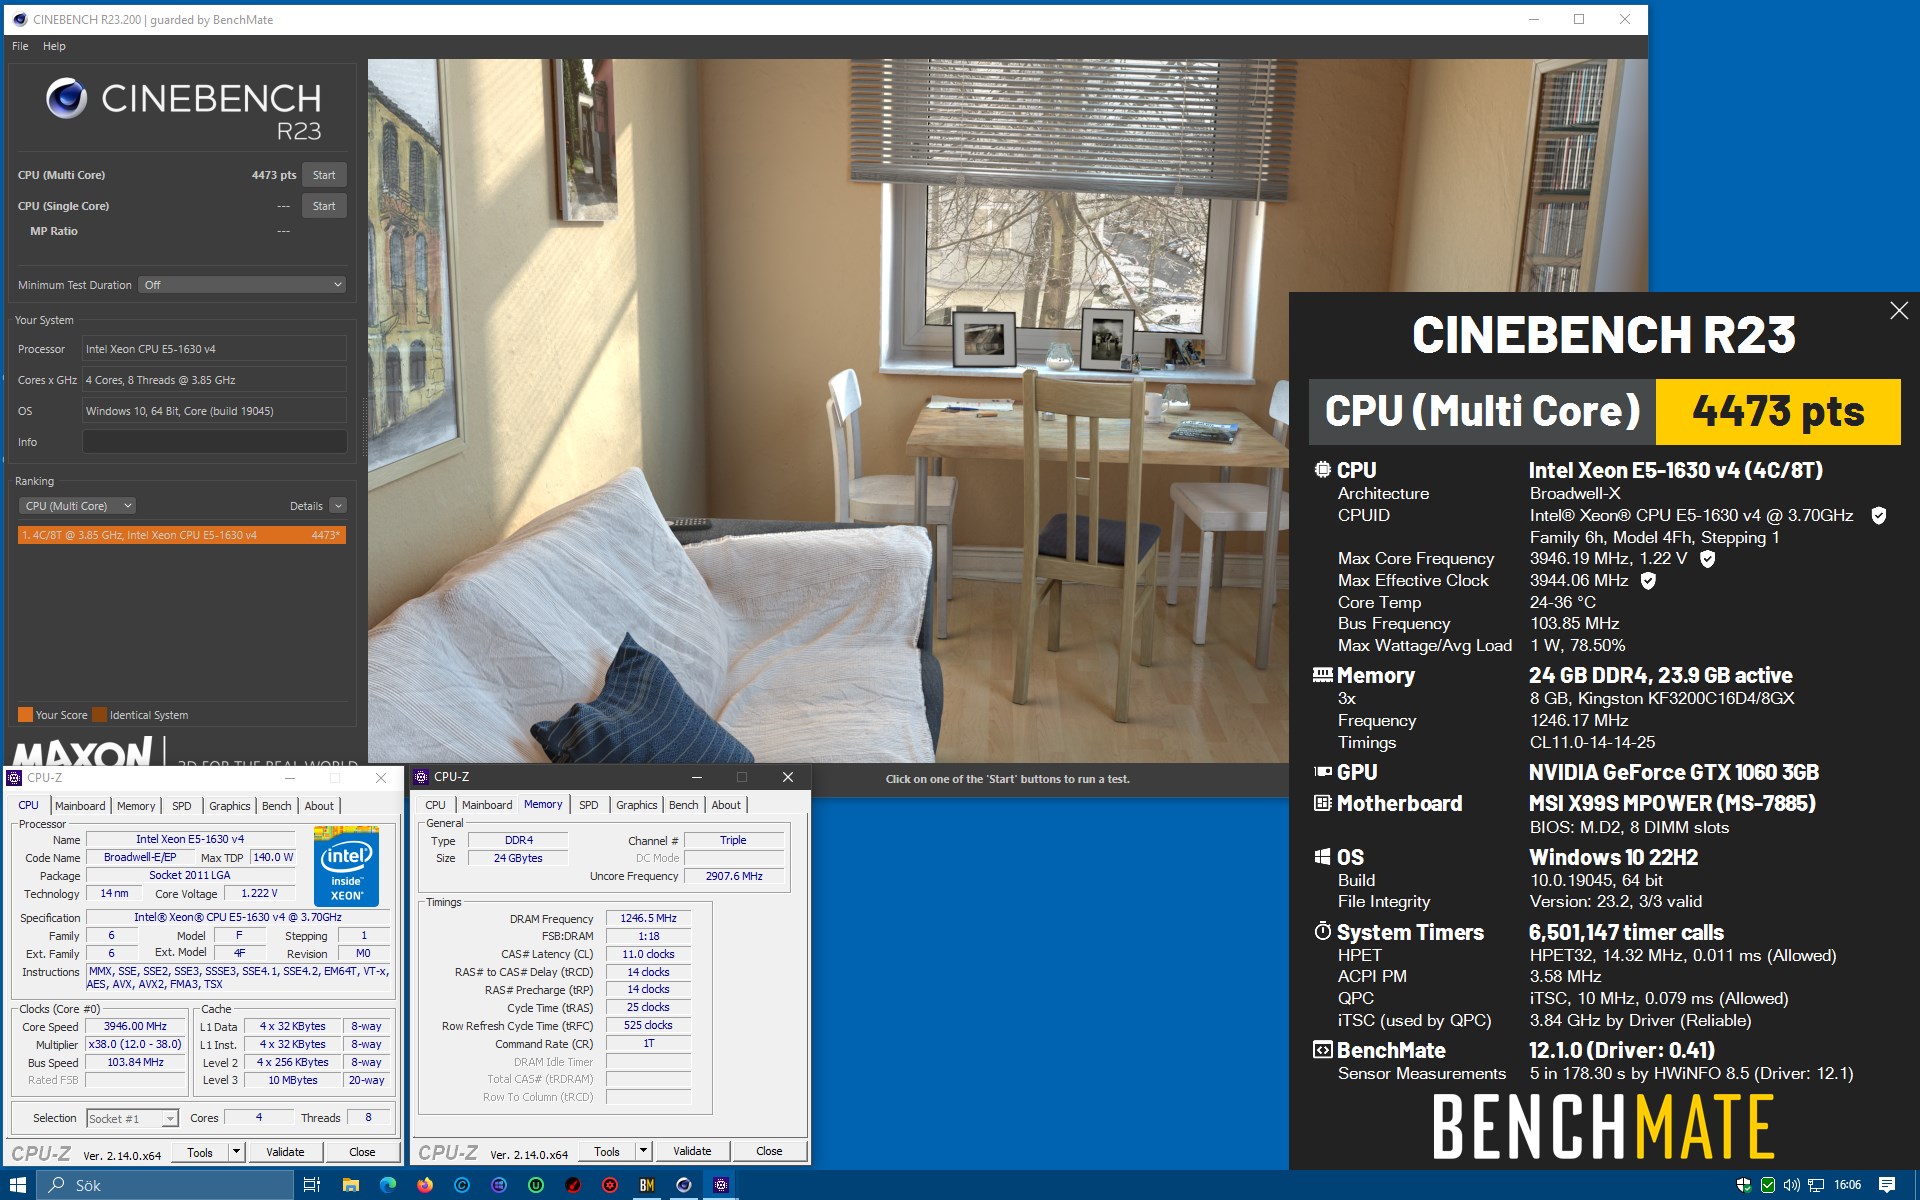The width and height of the screenshot is (1920, 1200).
Task: Open Tools dropdown arrow in right CPU-Z window
Action: [x=644, y=1151]
